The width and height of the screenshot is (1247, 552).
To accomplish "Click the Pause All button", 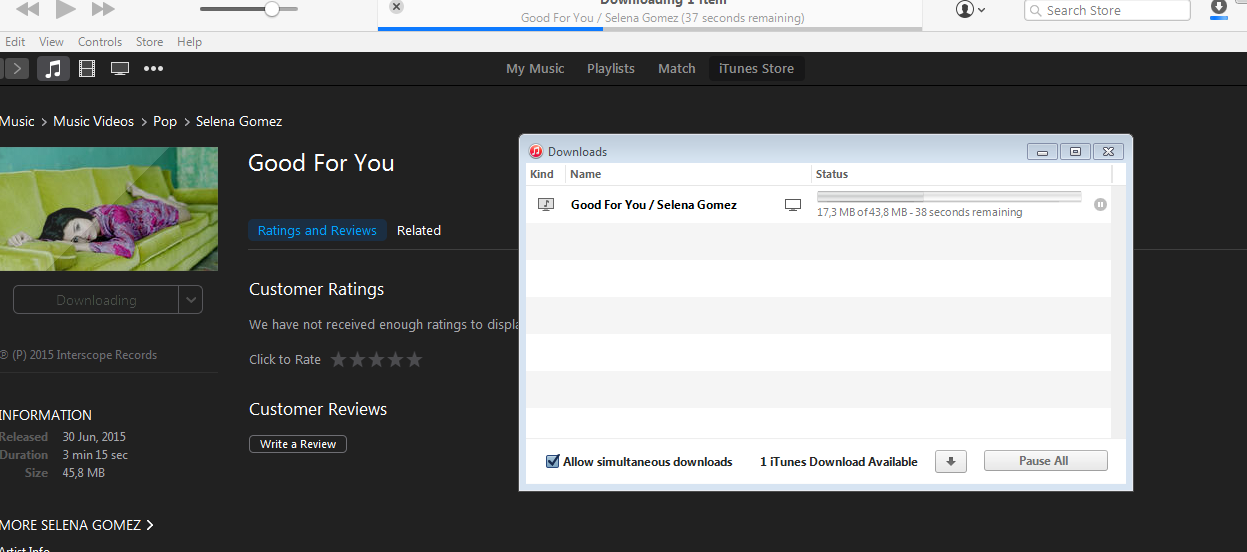I will coord(1046,461).
